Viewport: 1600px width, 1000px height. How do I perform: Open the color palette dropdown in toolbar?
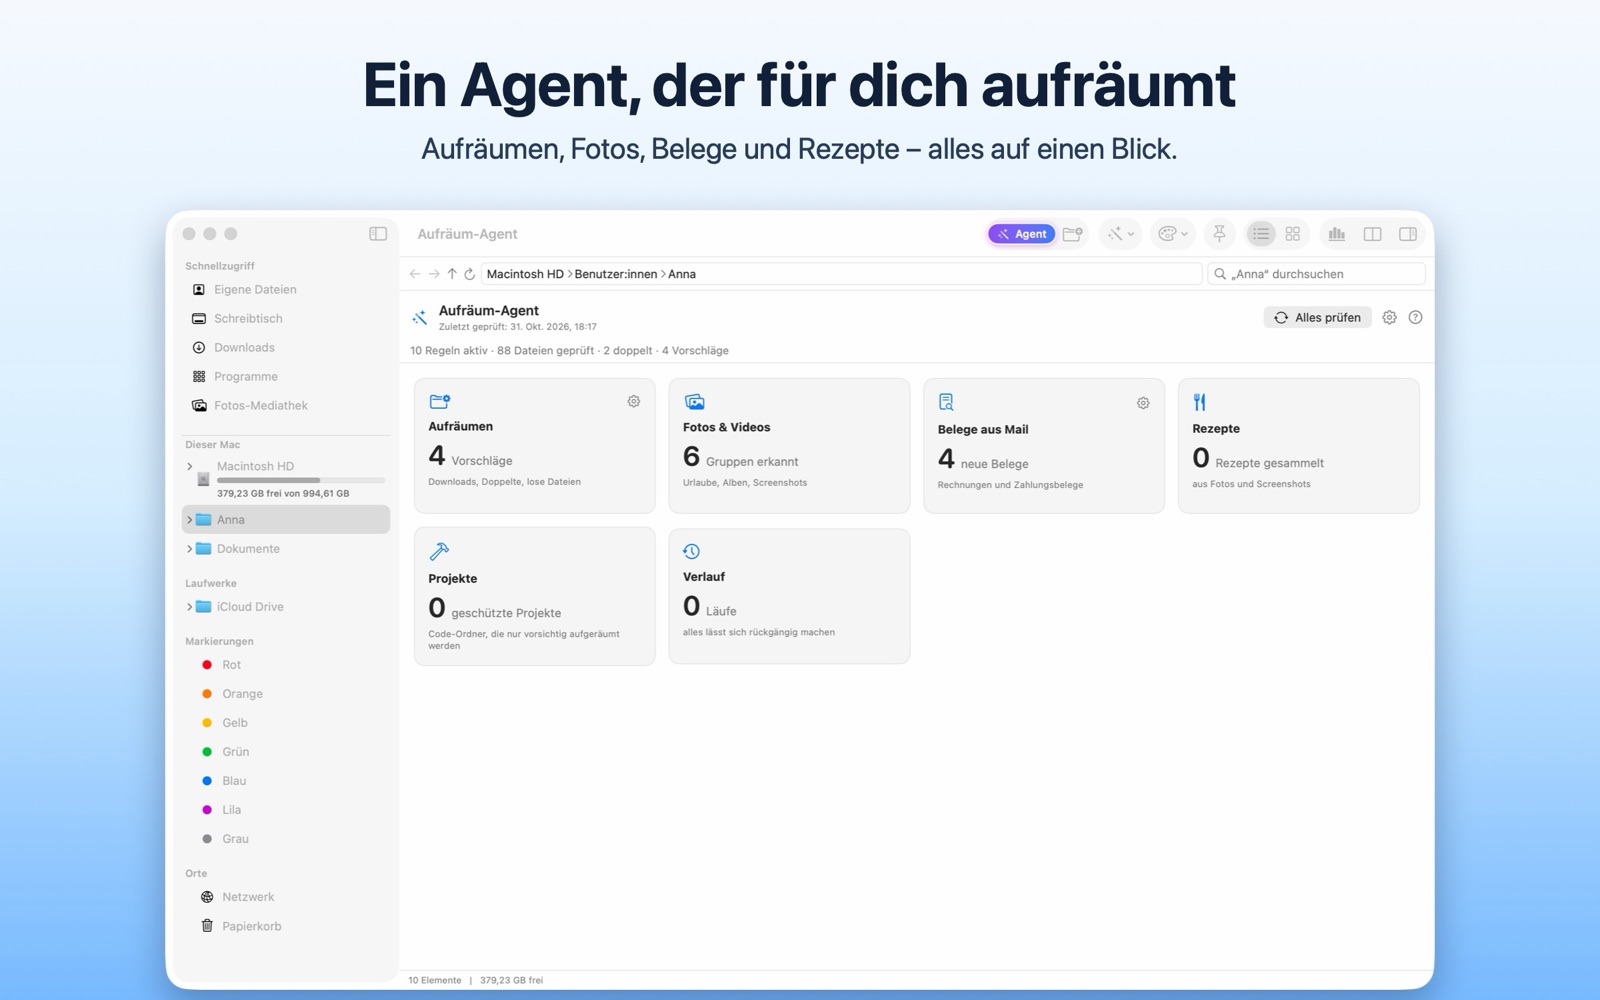click(1172, 234)
